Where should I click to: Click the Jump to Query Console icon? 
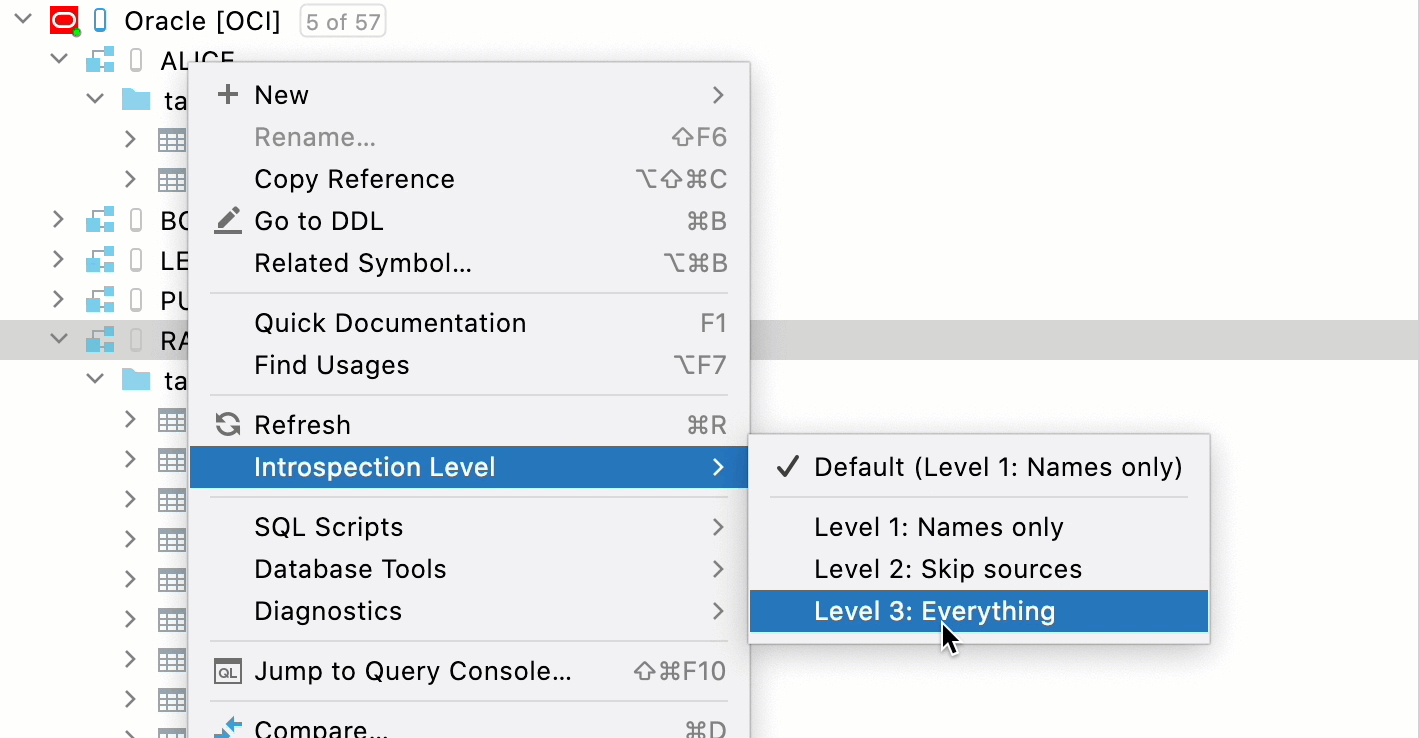tap(228, 671)
